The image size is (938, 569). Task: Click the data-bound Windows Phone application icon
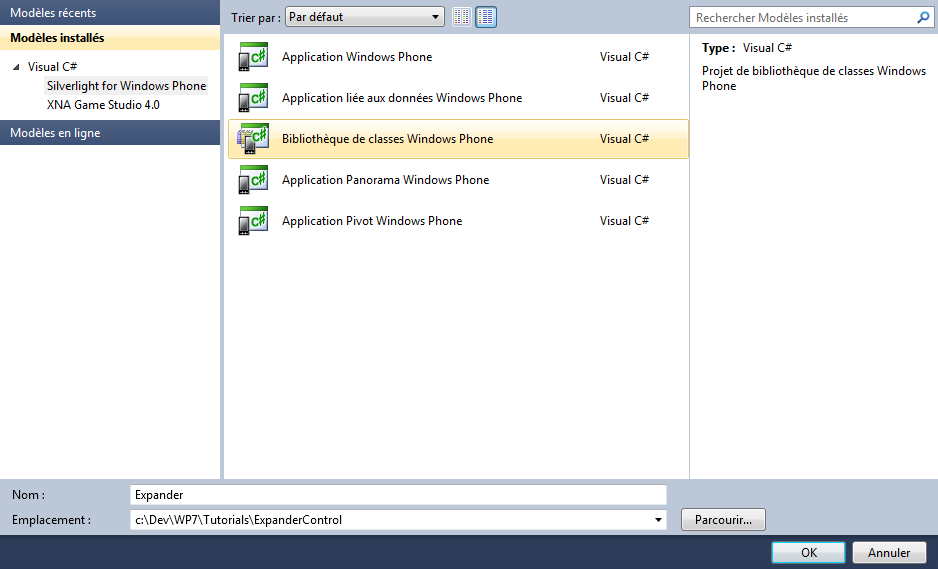(253, 99)
